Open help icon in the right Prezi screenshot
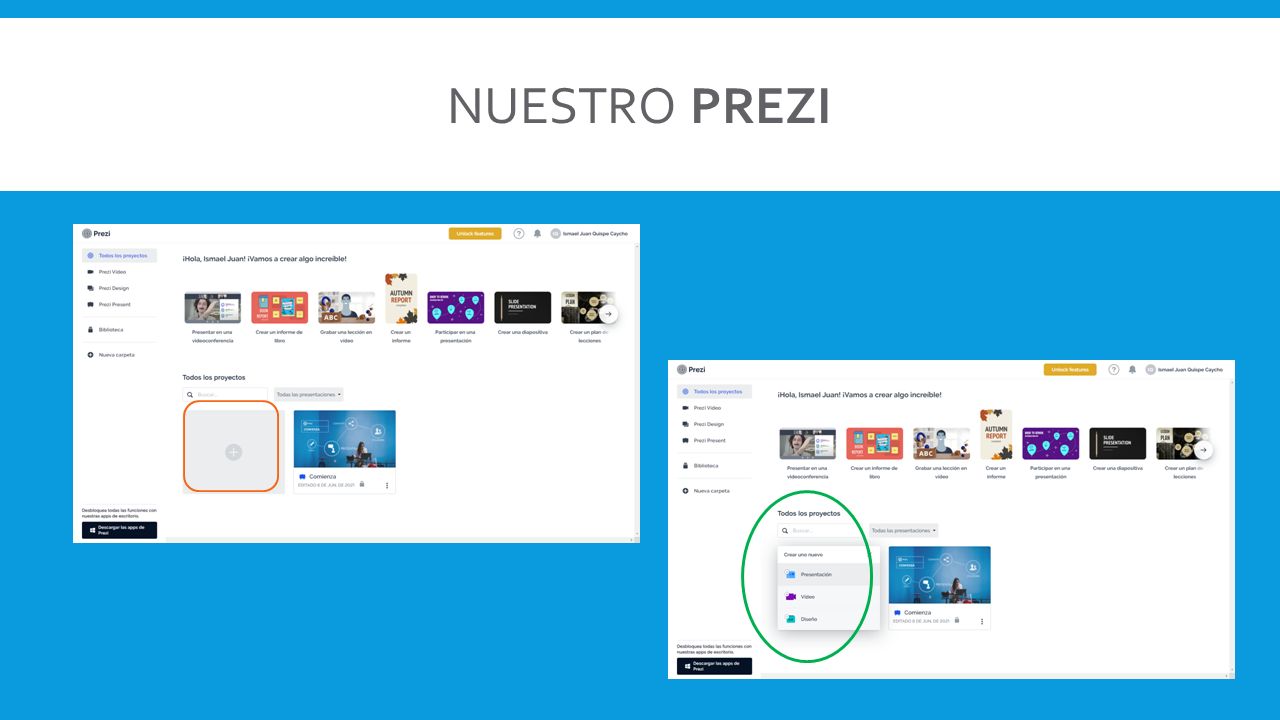This screenshot has height=720, width=1280. (1114, 369)
